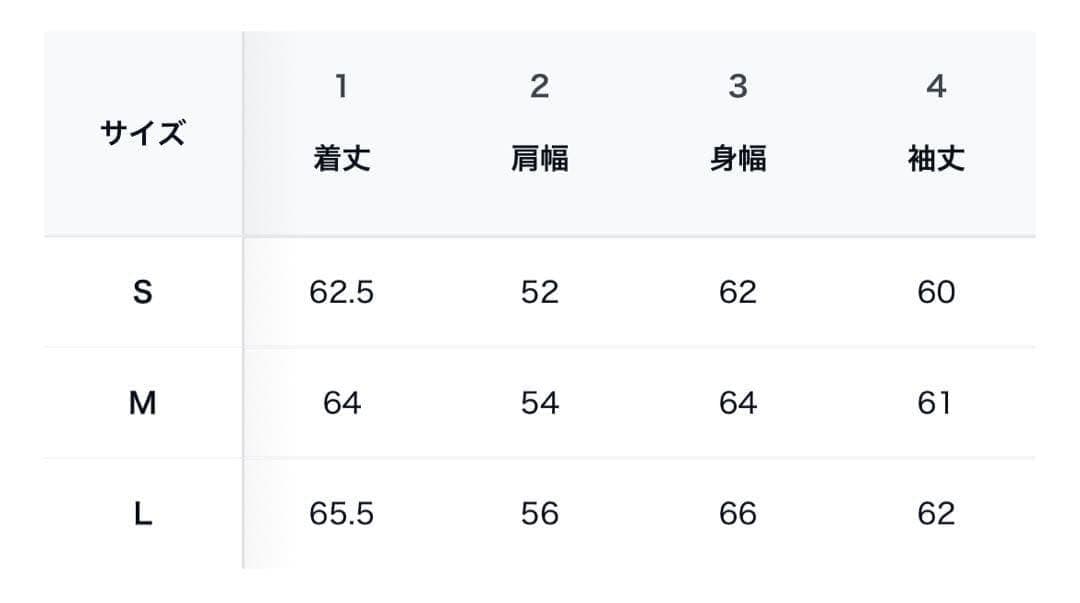Click the column number 3 label
The image size is (1080, 603).
tap(738, 87)
